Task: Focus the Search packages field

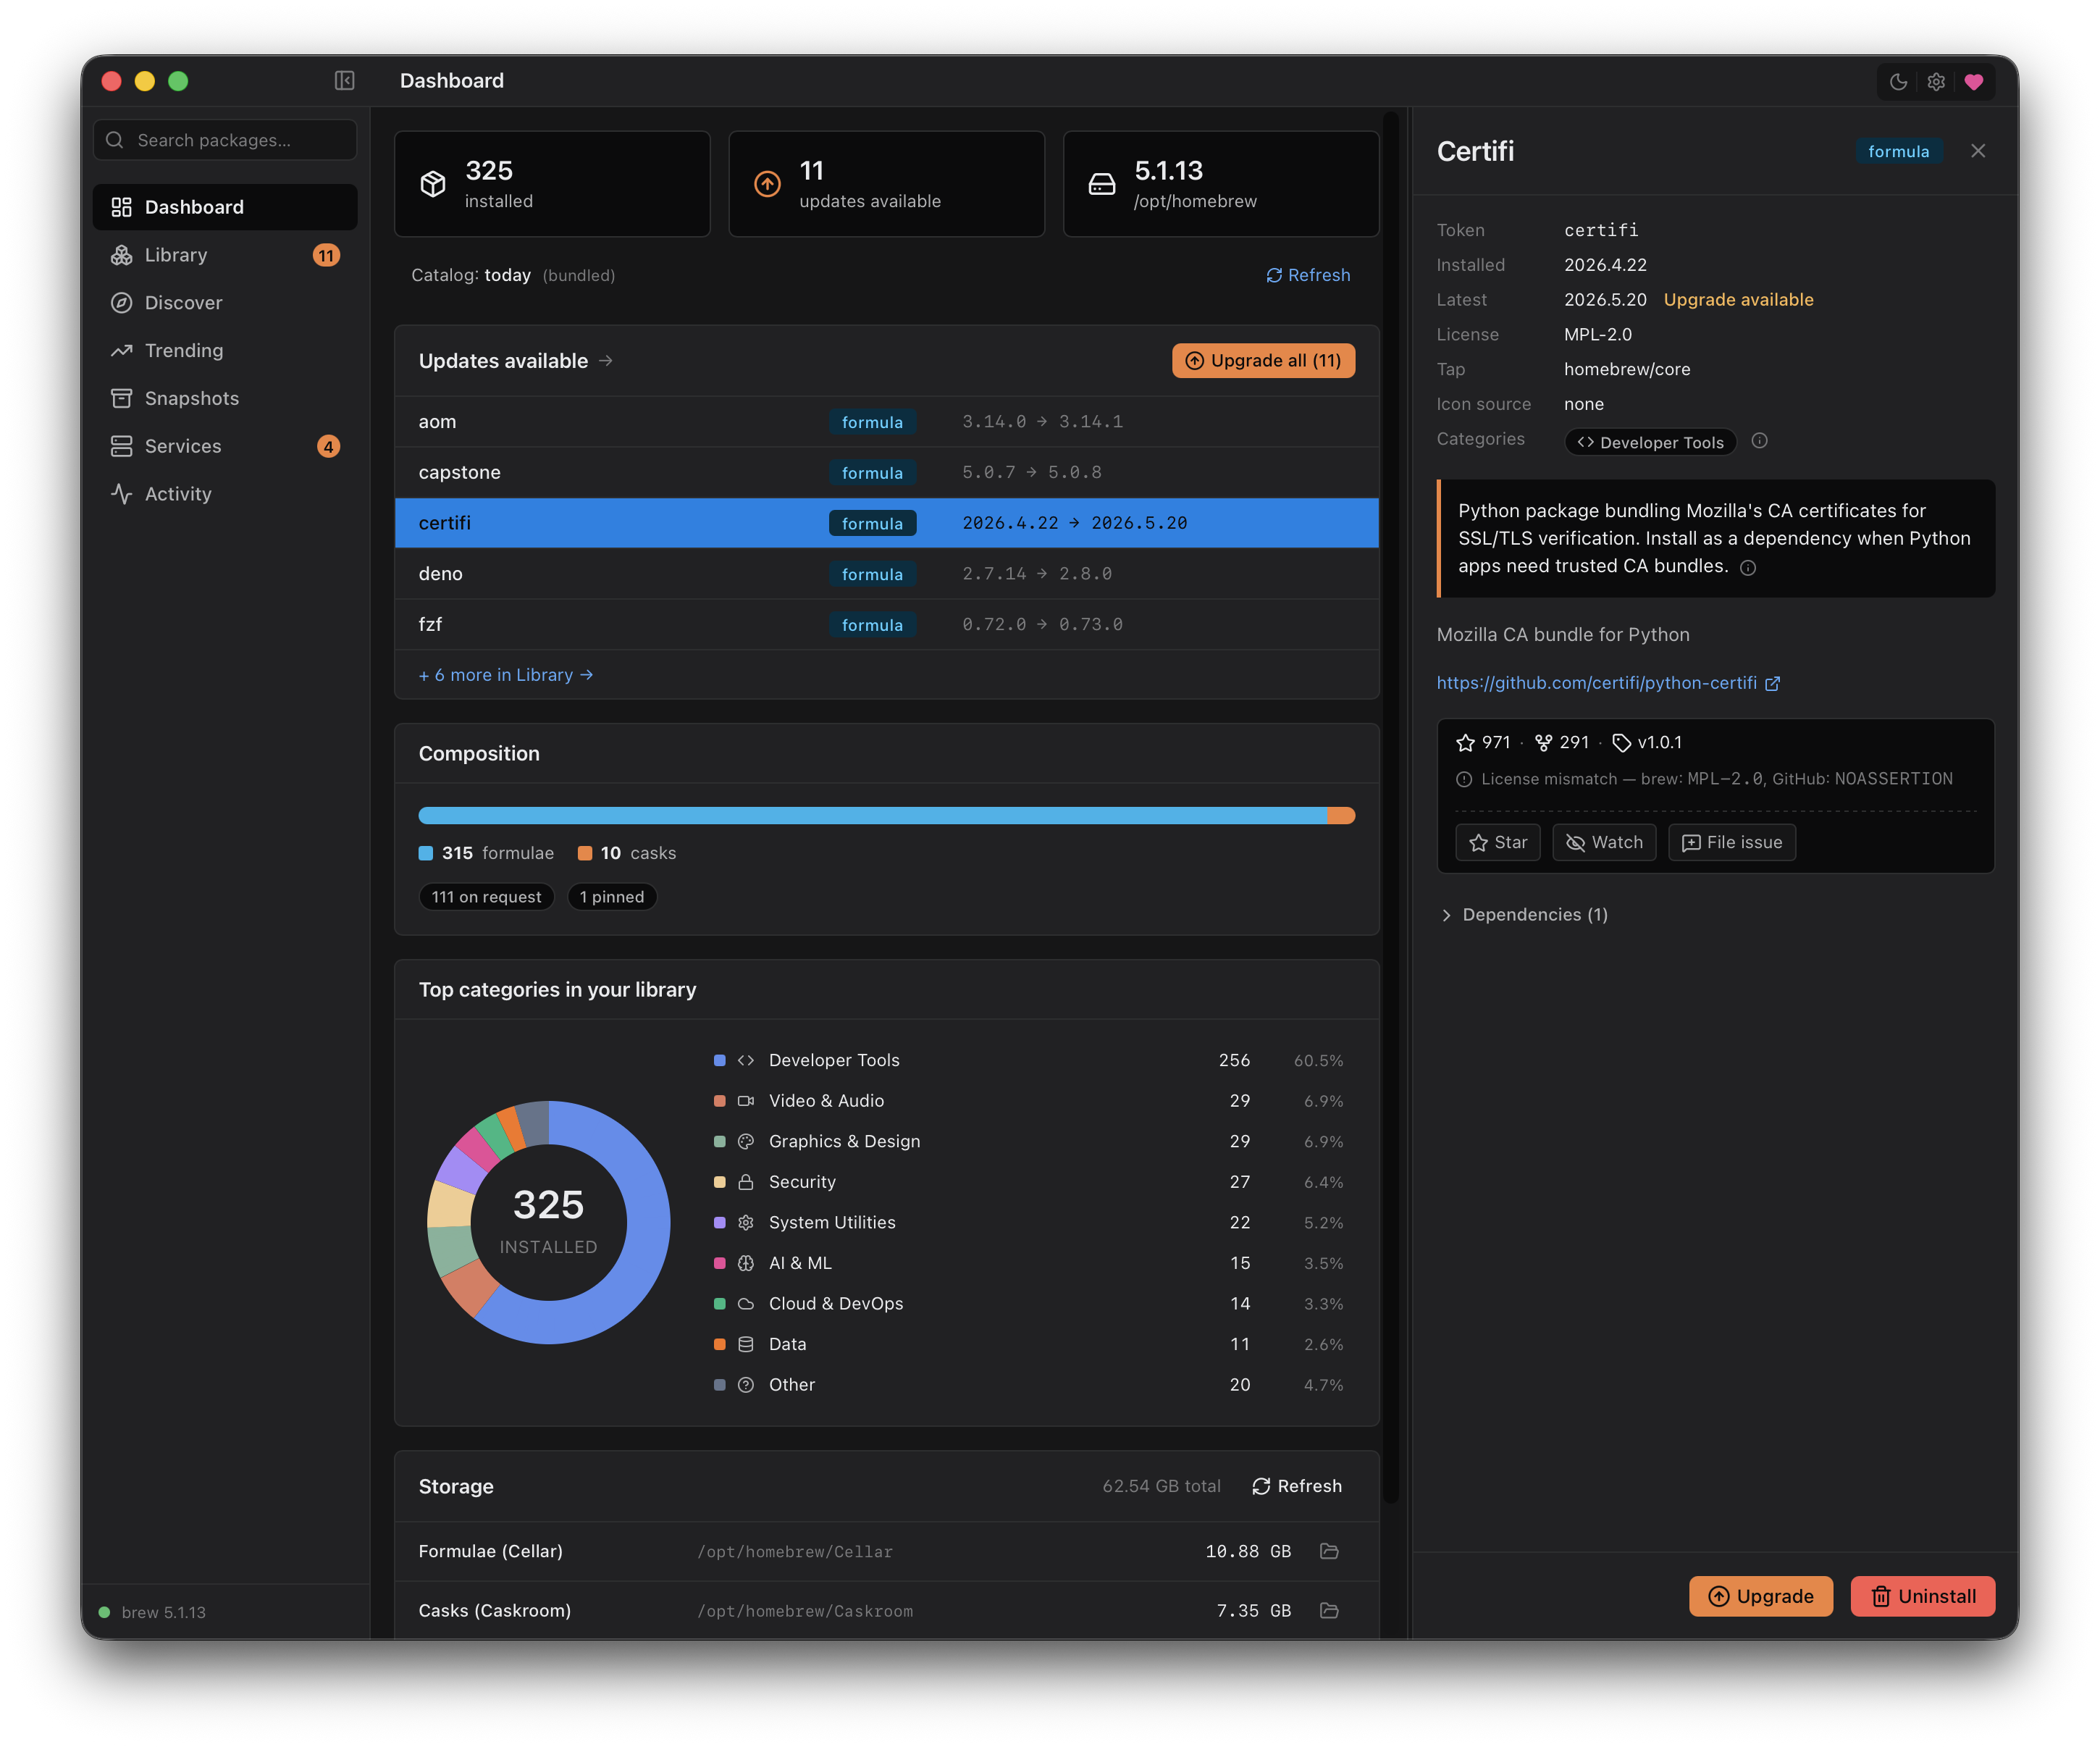Action: [225, 140]
